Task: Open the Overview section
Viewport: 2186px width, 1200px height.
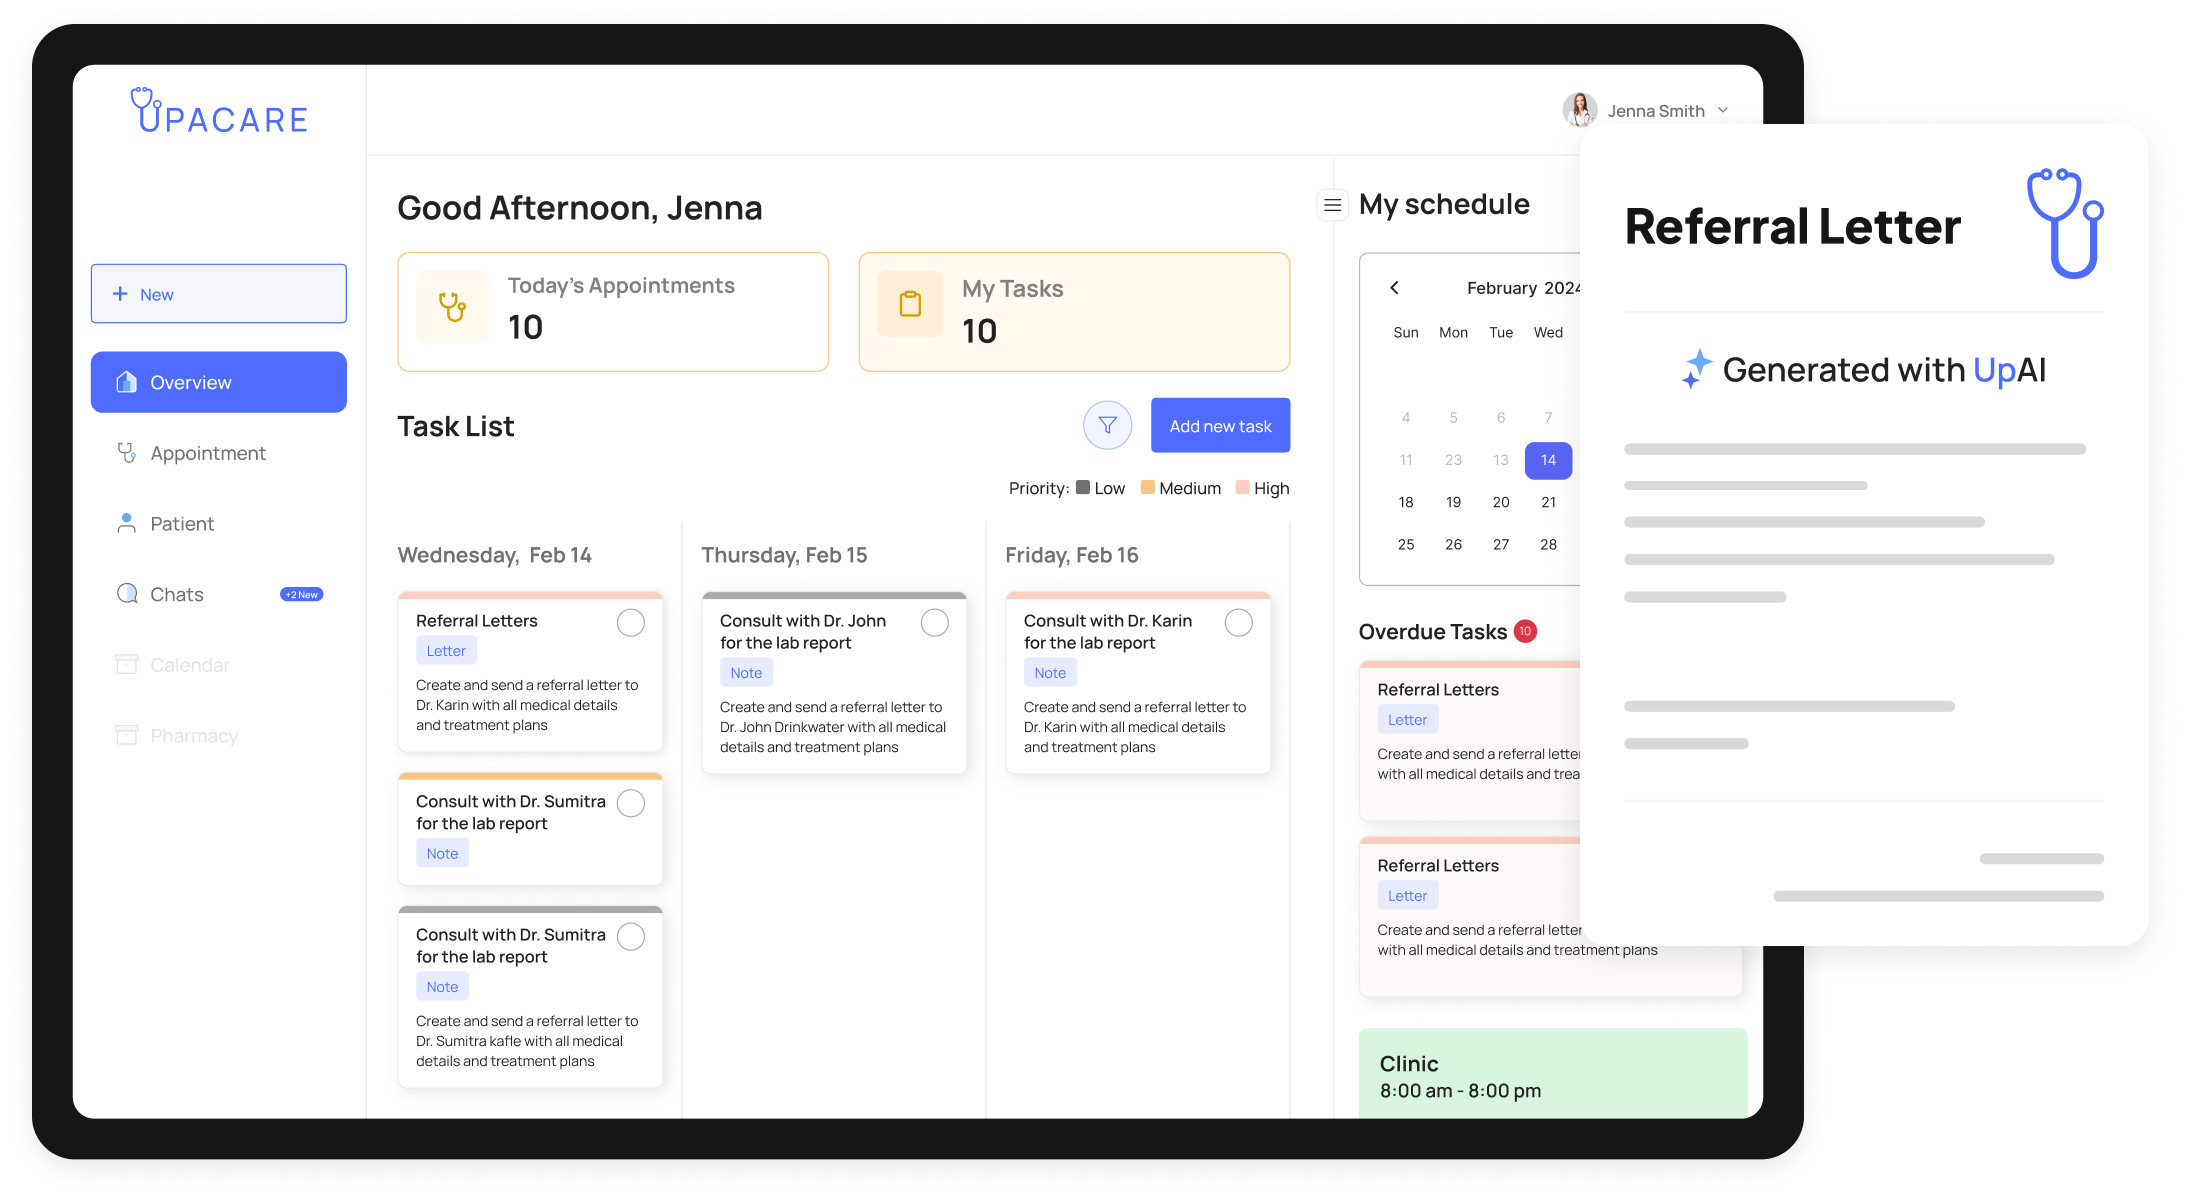Action: point(219,382)
